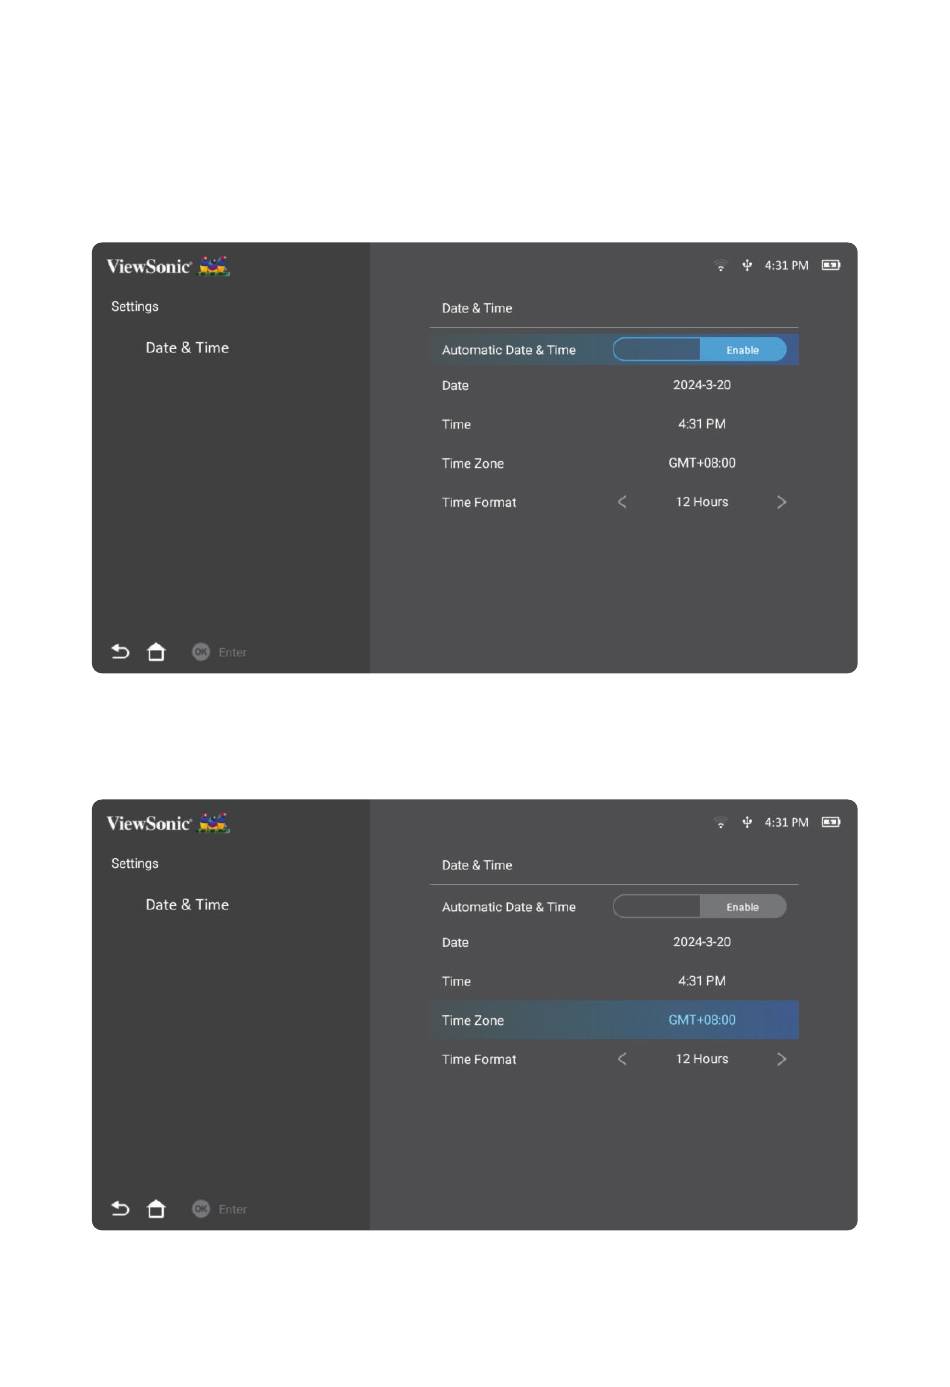Click the 12 Hours value in the lower screen
The width and height of the screenshot is (950, 1387).
pyautogui.click(x=702, y=1059)
